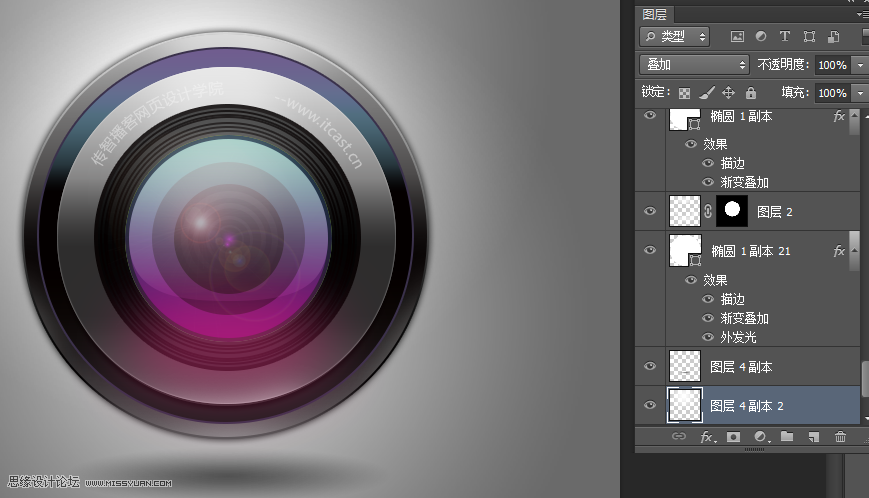This screenshot has width=869, height=498.
Task: Click the type layer filter icon
Action: click(785, 37)
